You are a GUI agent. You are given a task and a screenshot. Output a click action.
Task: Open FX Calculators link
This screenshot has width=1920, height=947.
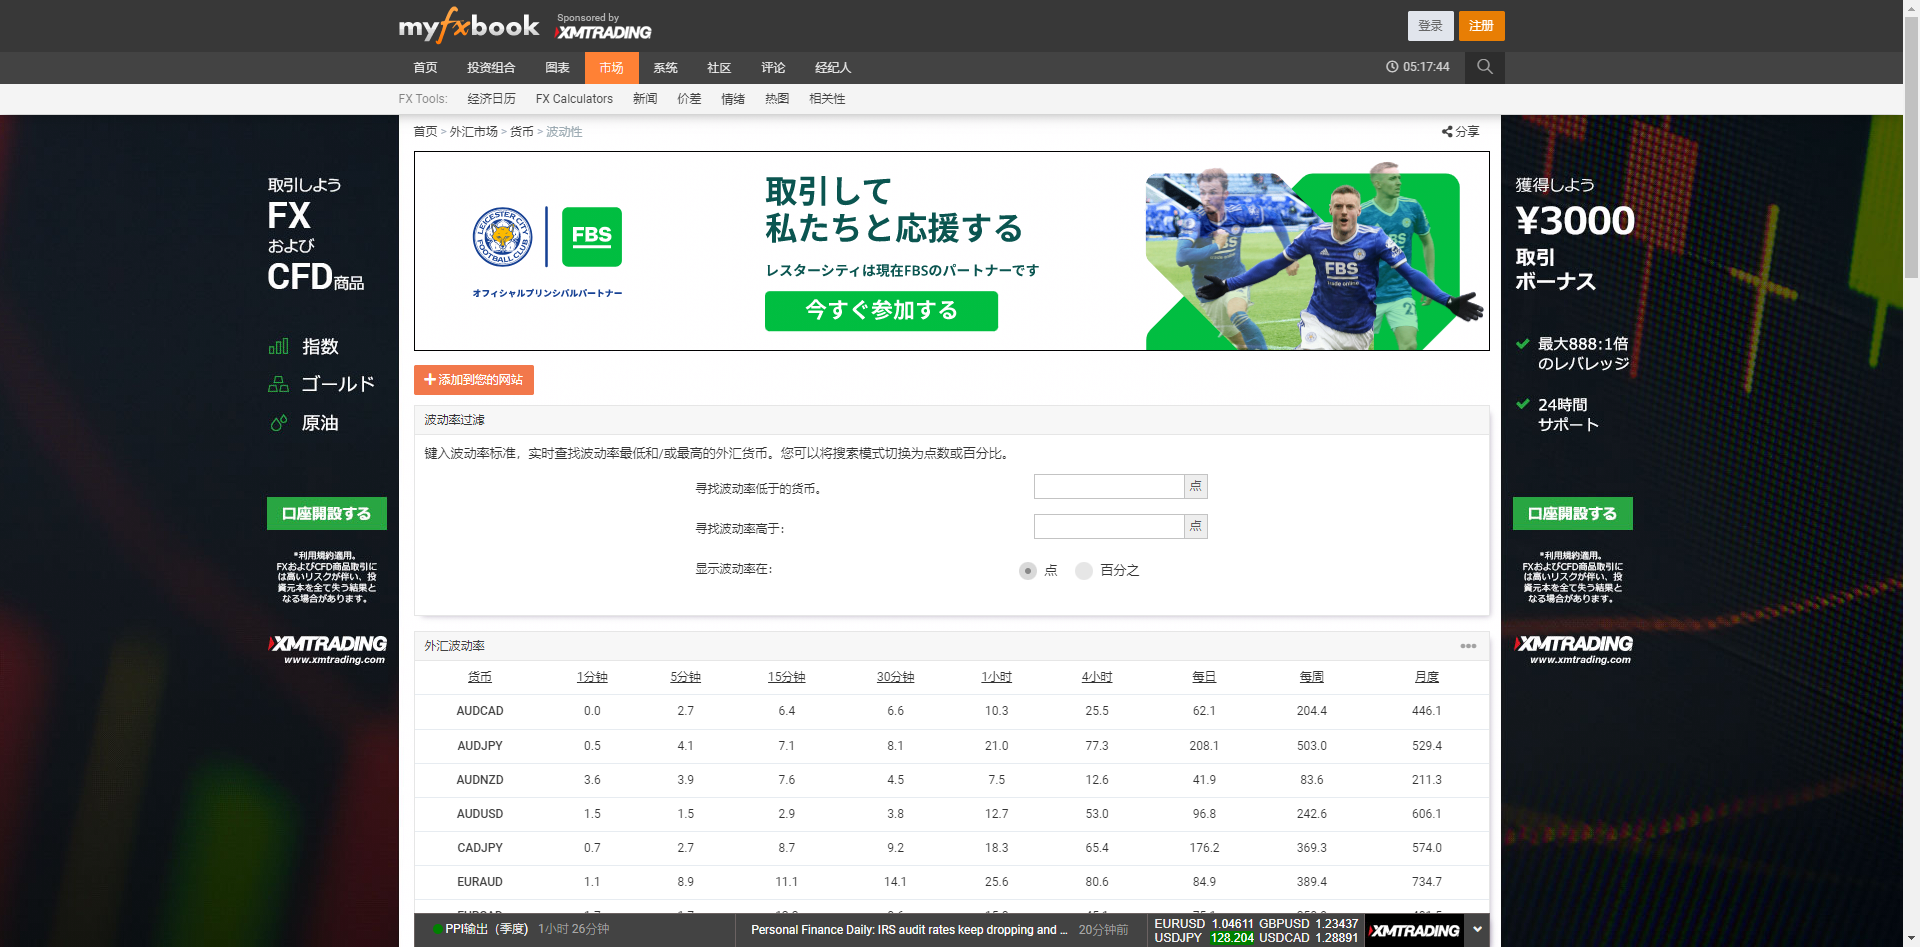pyautogui.click(x=574, y=99)
